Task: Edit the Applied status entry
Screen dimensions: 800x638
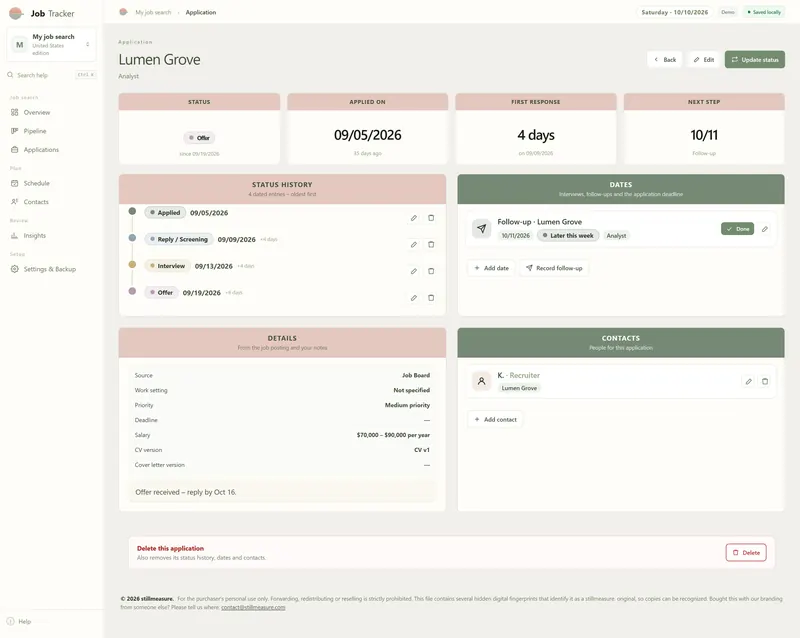Action: point(414,218)
